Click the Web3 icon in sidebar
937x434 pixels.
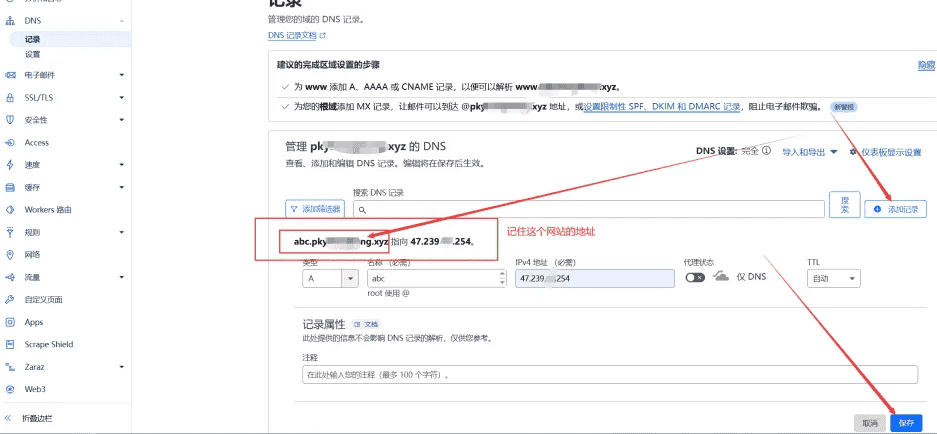click(10, 389)
